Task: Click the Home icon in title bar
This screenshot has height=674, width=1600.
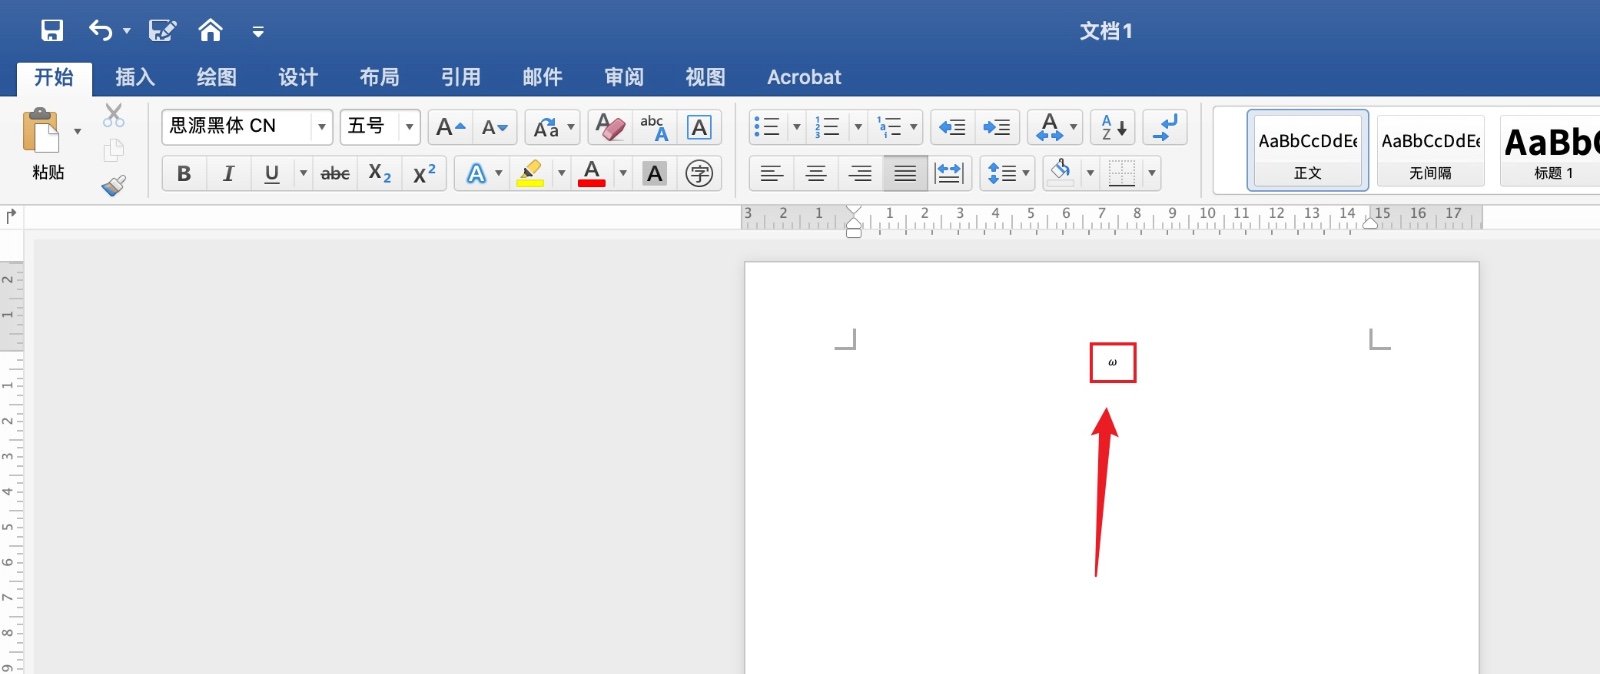Action: 210,30
